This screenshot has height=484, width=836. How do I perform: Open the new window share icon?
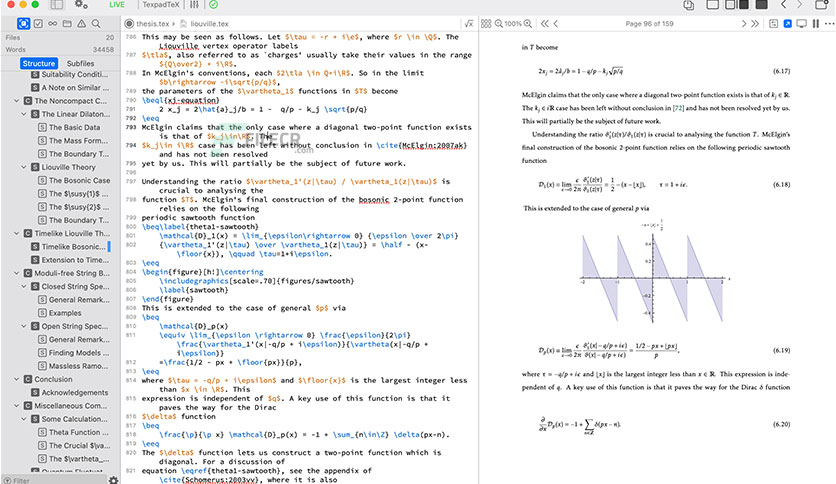pyautogui.click(x=822, y=5)
